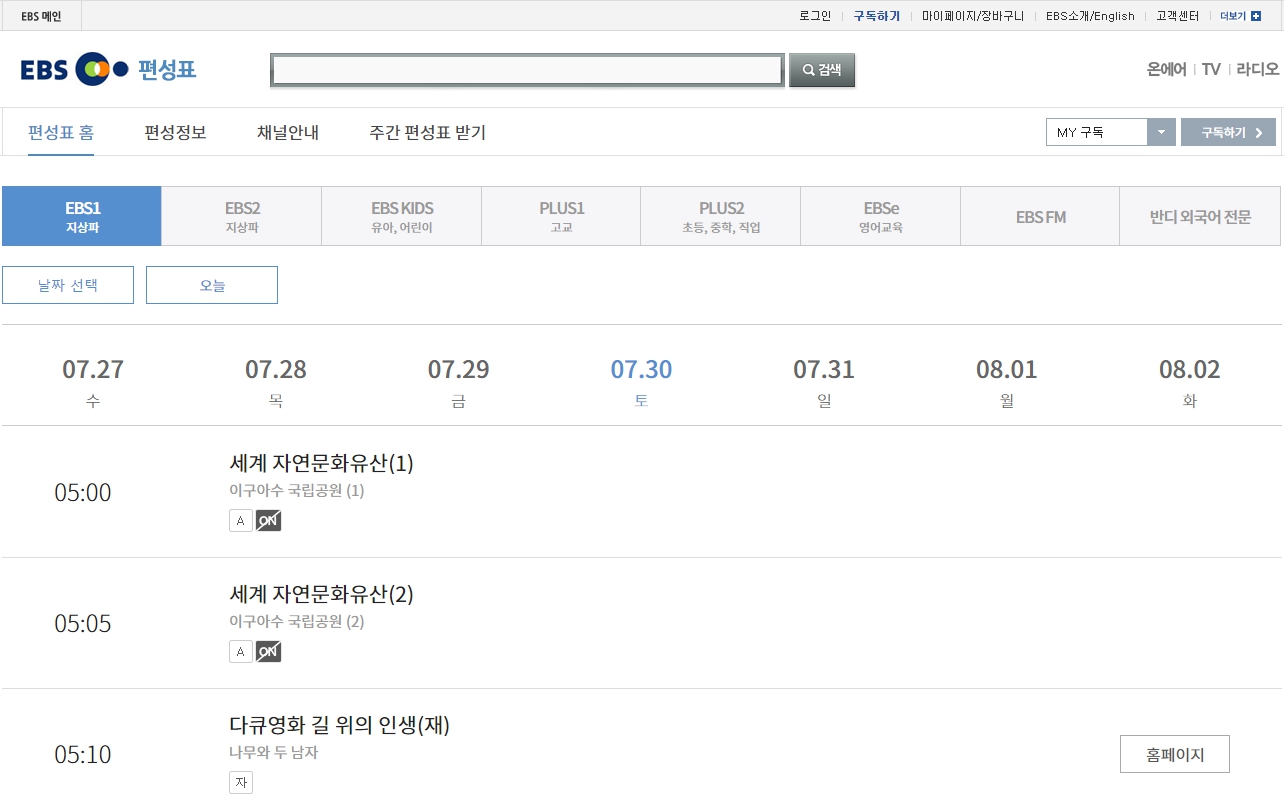Click program title 다큐영화 길 위의 인생(재)
The height and width of the screenshot is (810, 1284).
coord(340,725)
